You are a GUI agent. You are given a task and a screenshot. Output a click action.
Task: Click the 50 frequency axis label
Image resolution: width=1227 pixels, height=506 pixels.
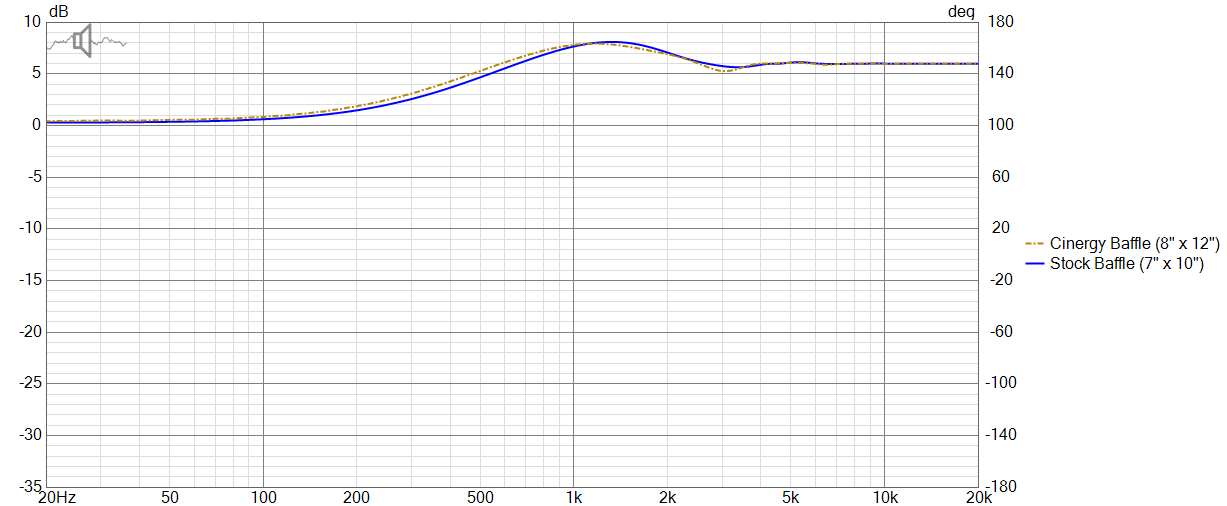170,497
